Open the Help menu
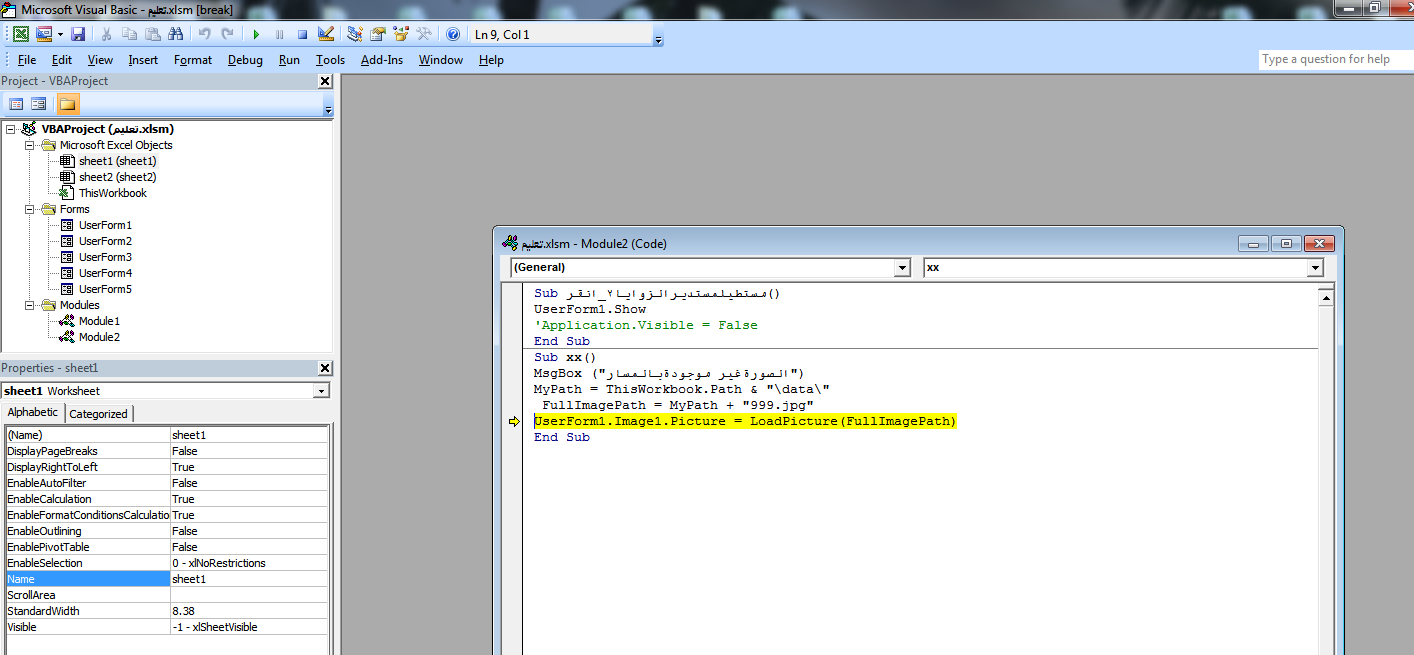Screen dimensions: 1414x655 pyautogui.click(x=491, y=60)
